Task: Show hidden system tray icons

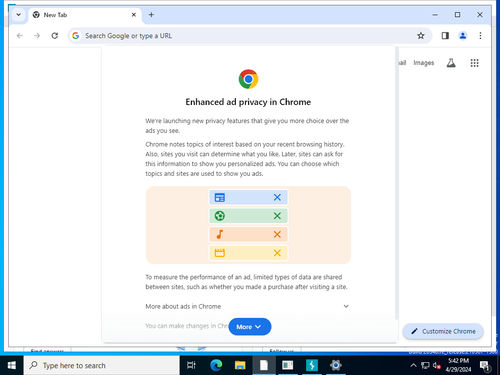Action: coord(413,365)
